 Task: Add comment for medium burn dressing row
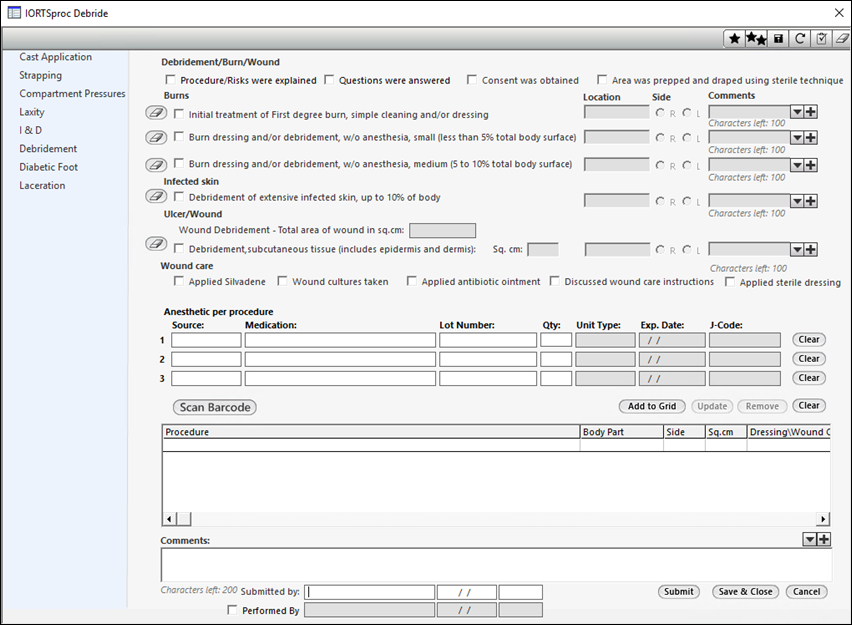coord(811,165)
